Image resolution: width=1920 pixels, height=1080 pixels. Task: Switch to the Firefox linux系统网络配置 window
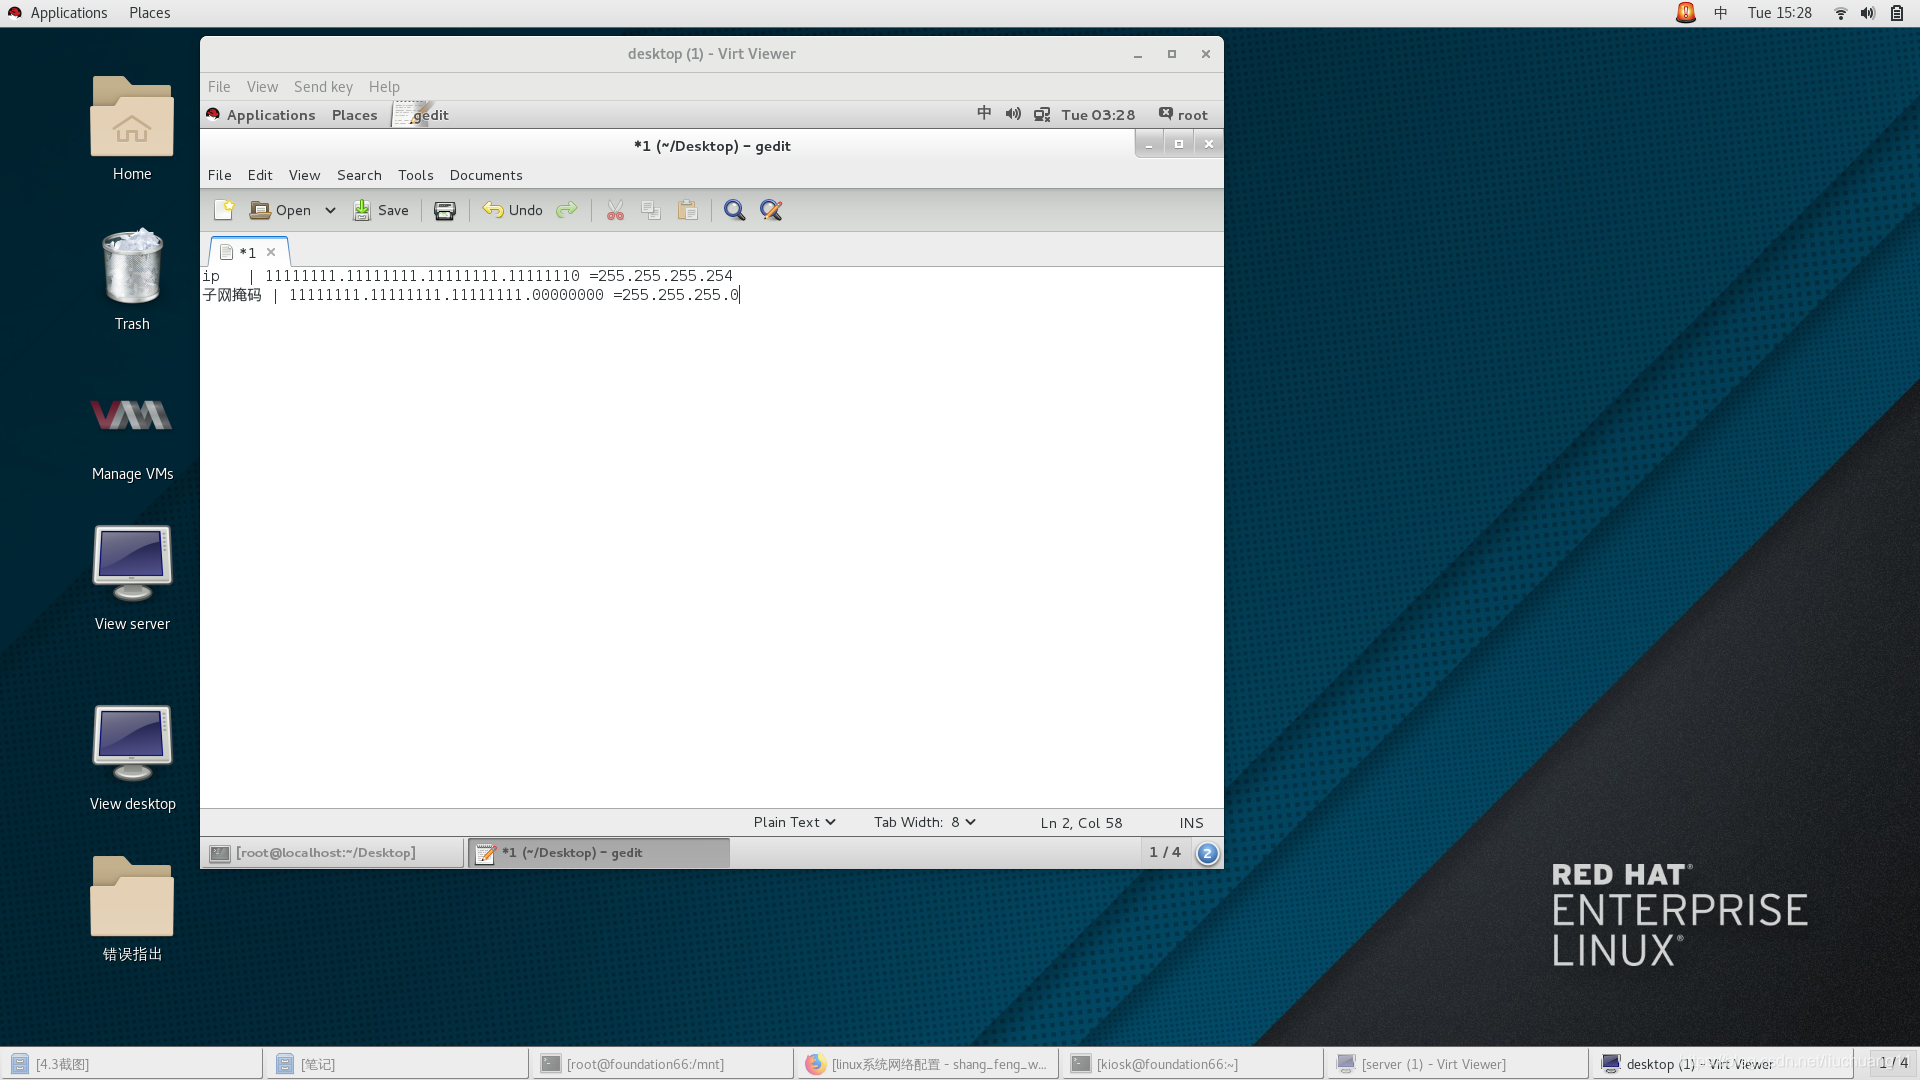coord(927,1064)
